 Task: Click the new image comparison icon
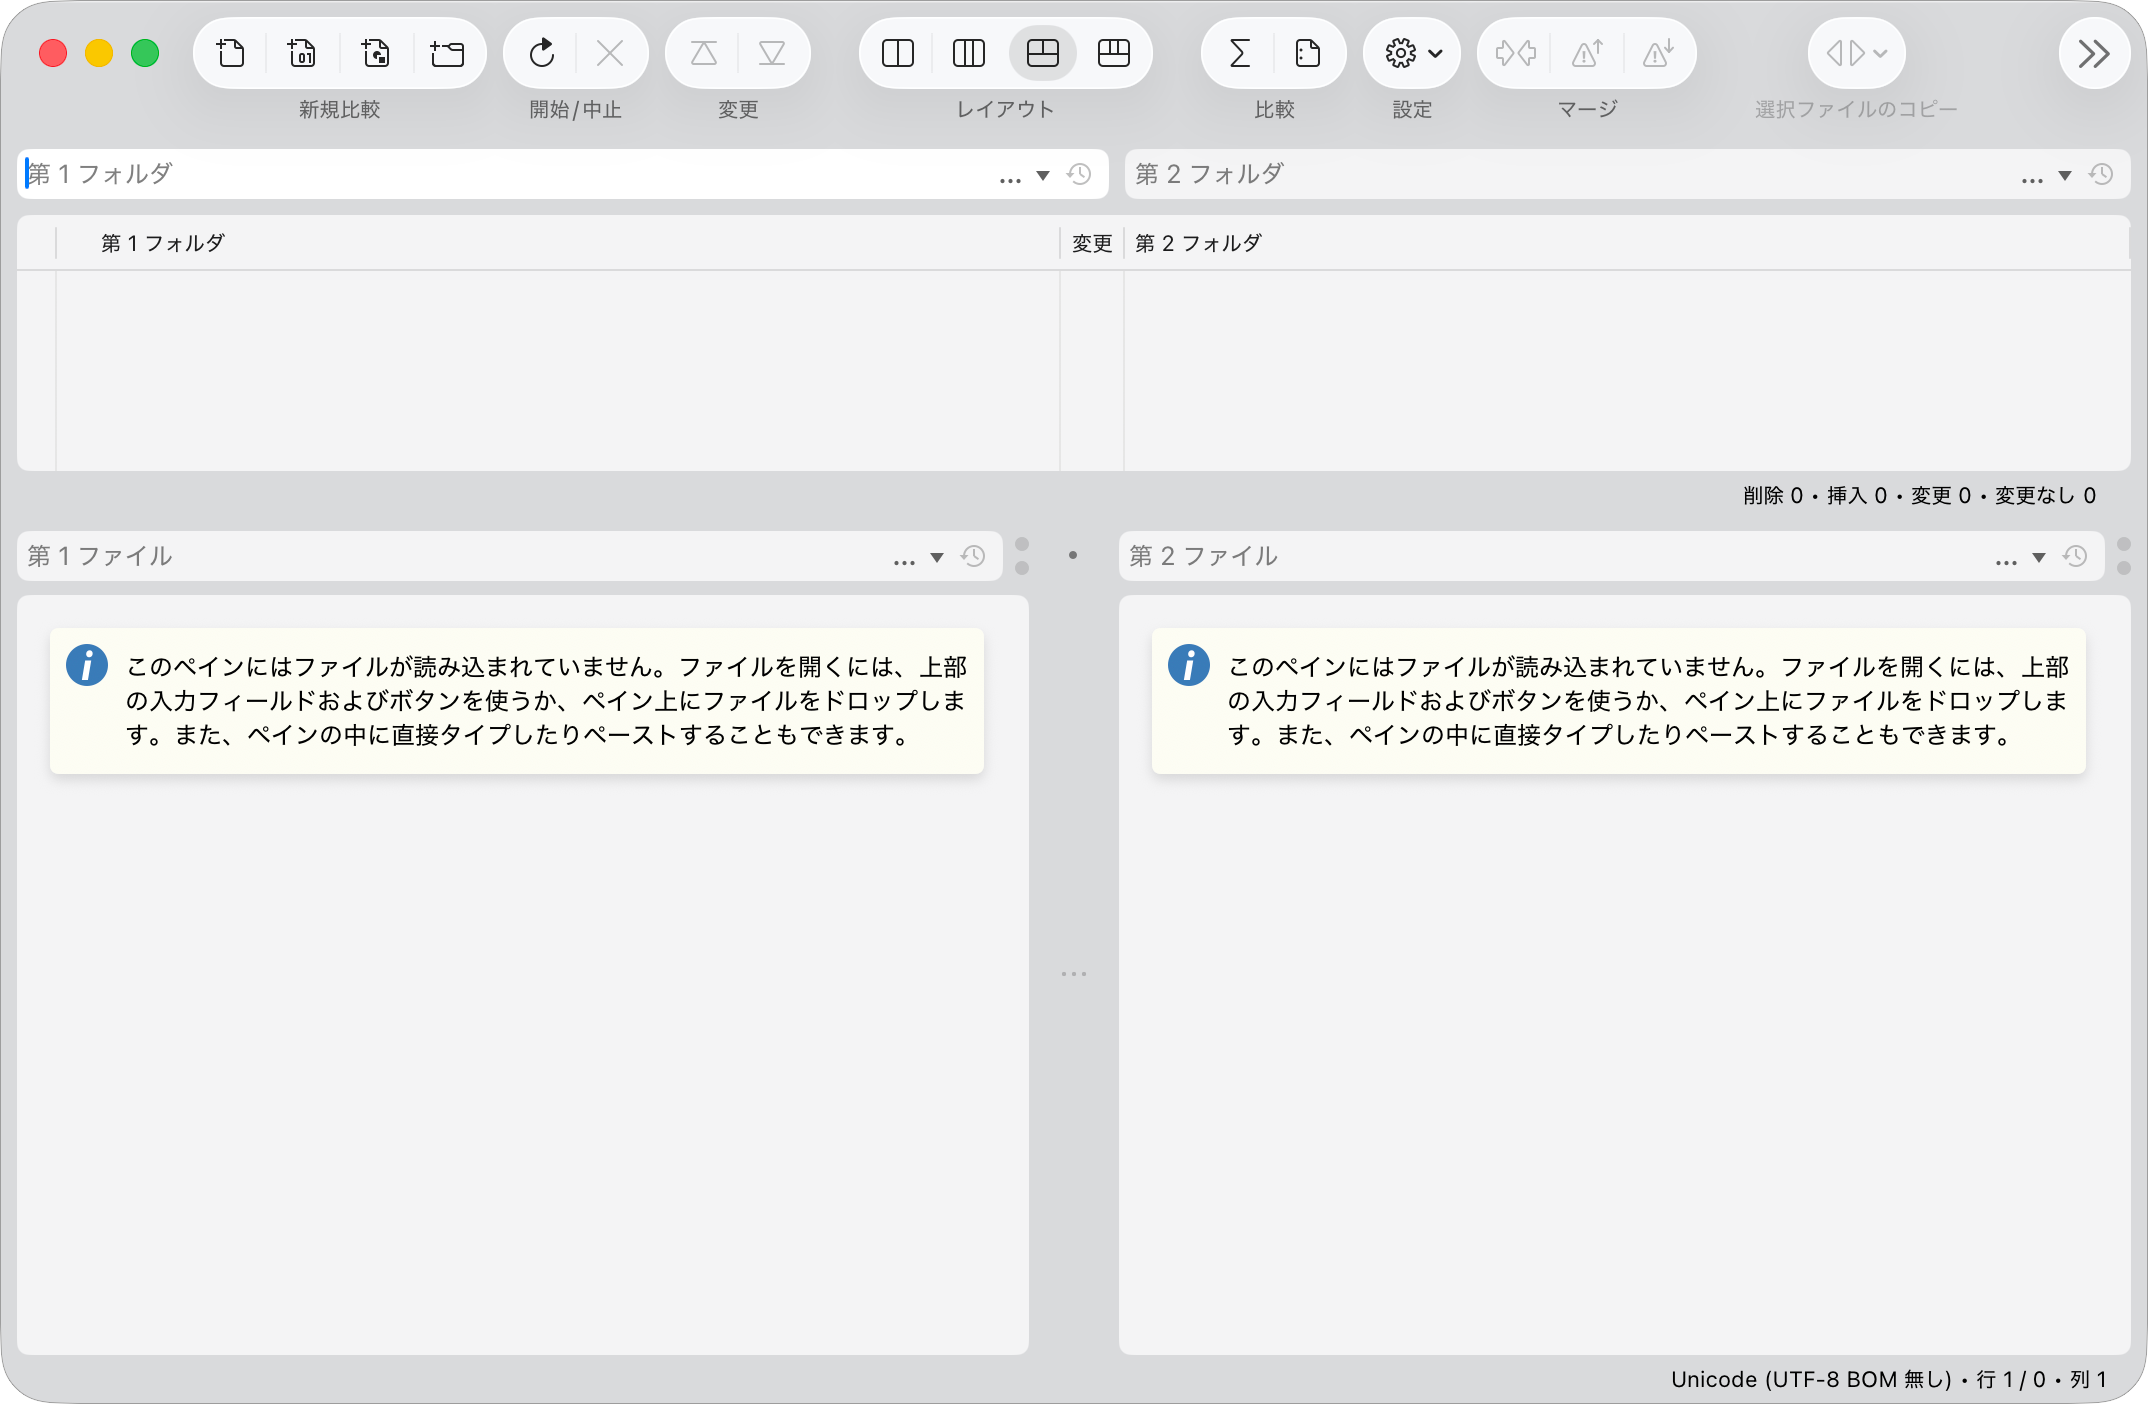pos(376,53)
